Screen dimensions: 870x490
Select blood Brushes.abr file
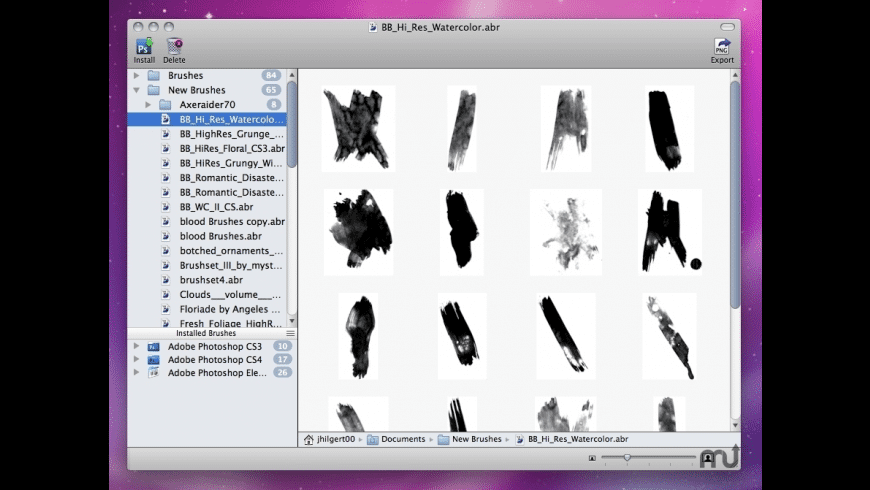click(x=220, y=236)
